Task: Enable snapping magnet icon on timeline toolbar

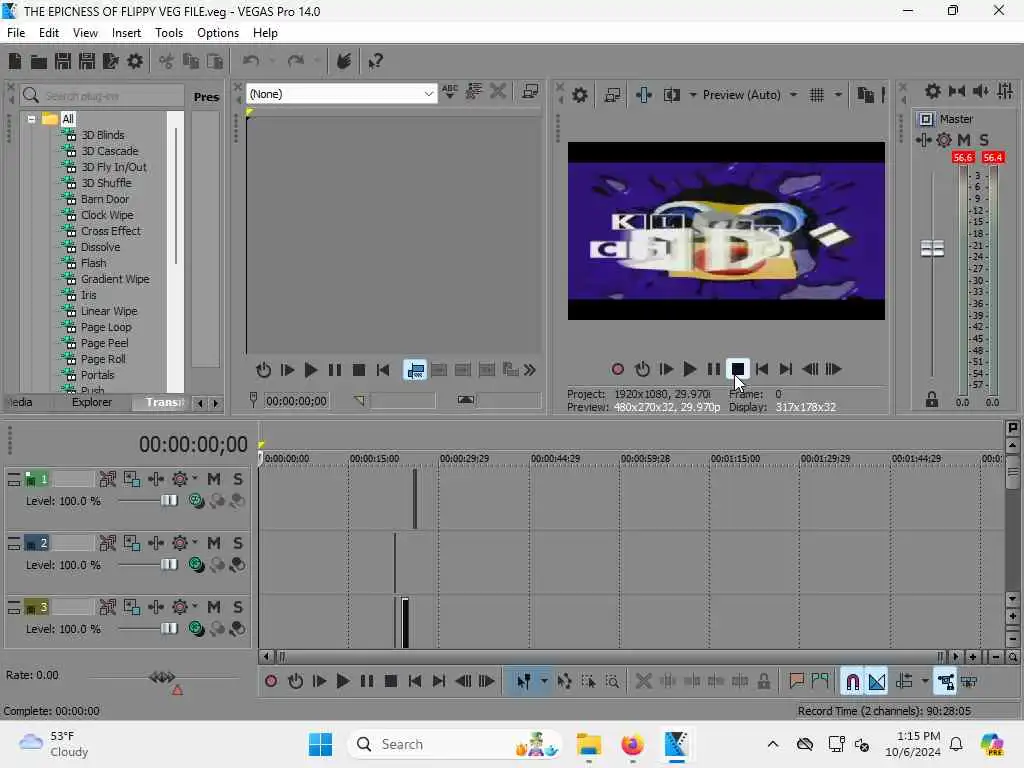Action: click(x=852, y=682)
